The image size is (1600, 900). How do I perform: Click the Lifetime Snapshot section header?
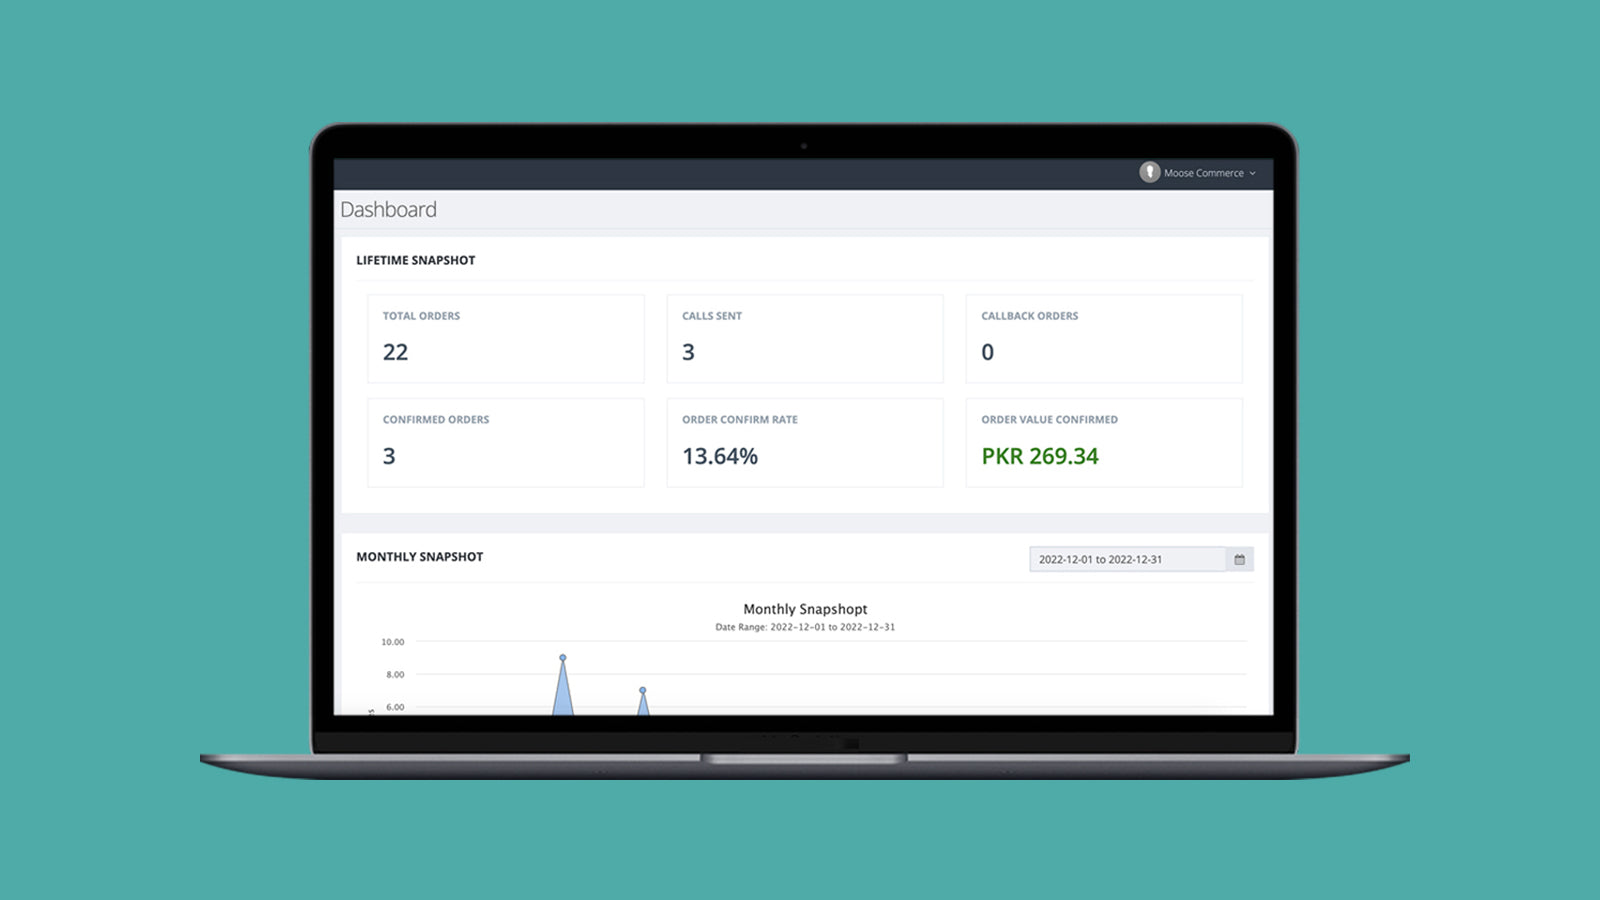coord(416,260)
